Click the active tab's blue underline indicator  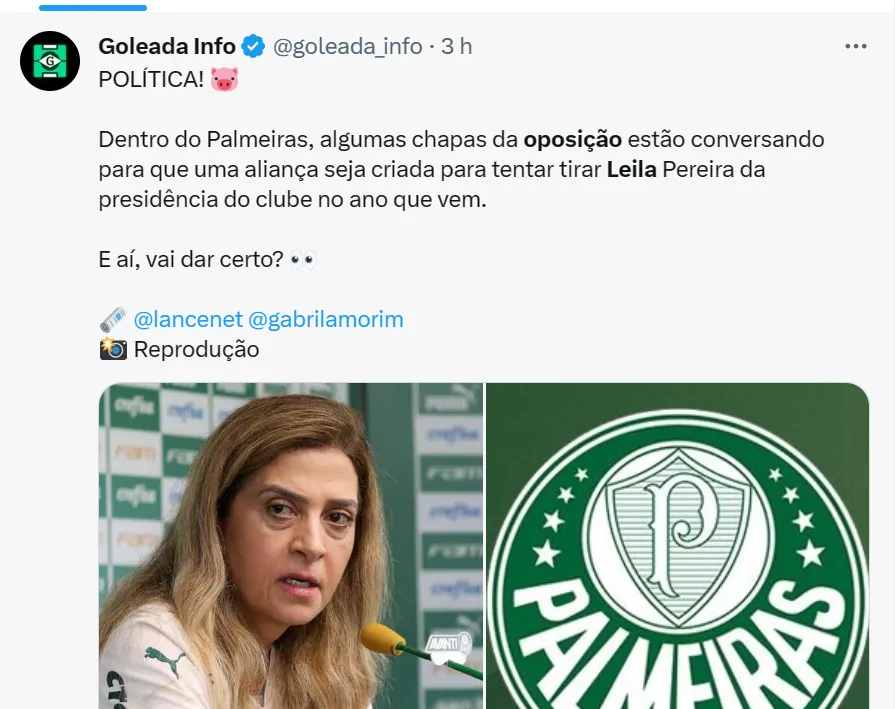pos(93,7)
